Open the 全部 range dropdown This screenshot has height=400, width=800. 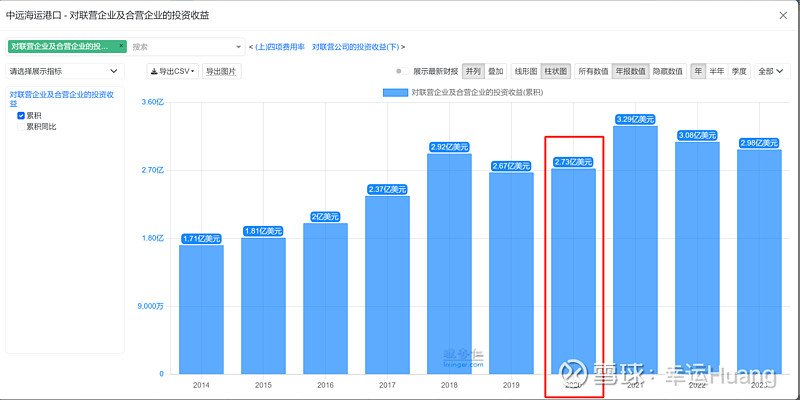(x=770, y=71)
